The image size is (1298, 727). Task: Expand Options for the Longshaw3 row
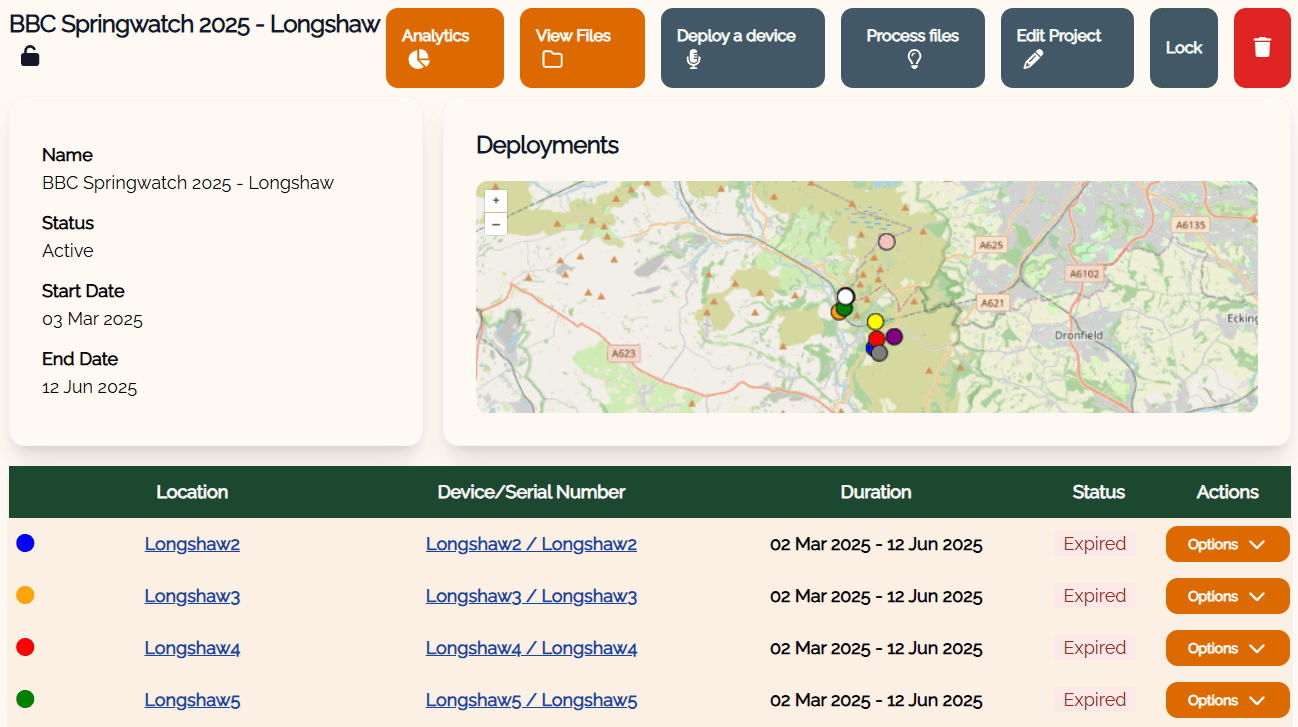pos(1228,596)
